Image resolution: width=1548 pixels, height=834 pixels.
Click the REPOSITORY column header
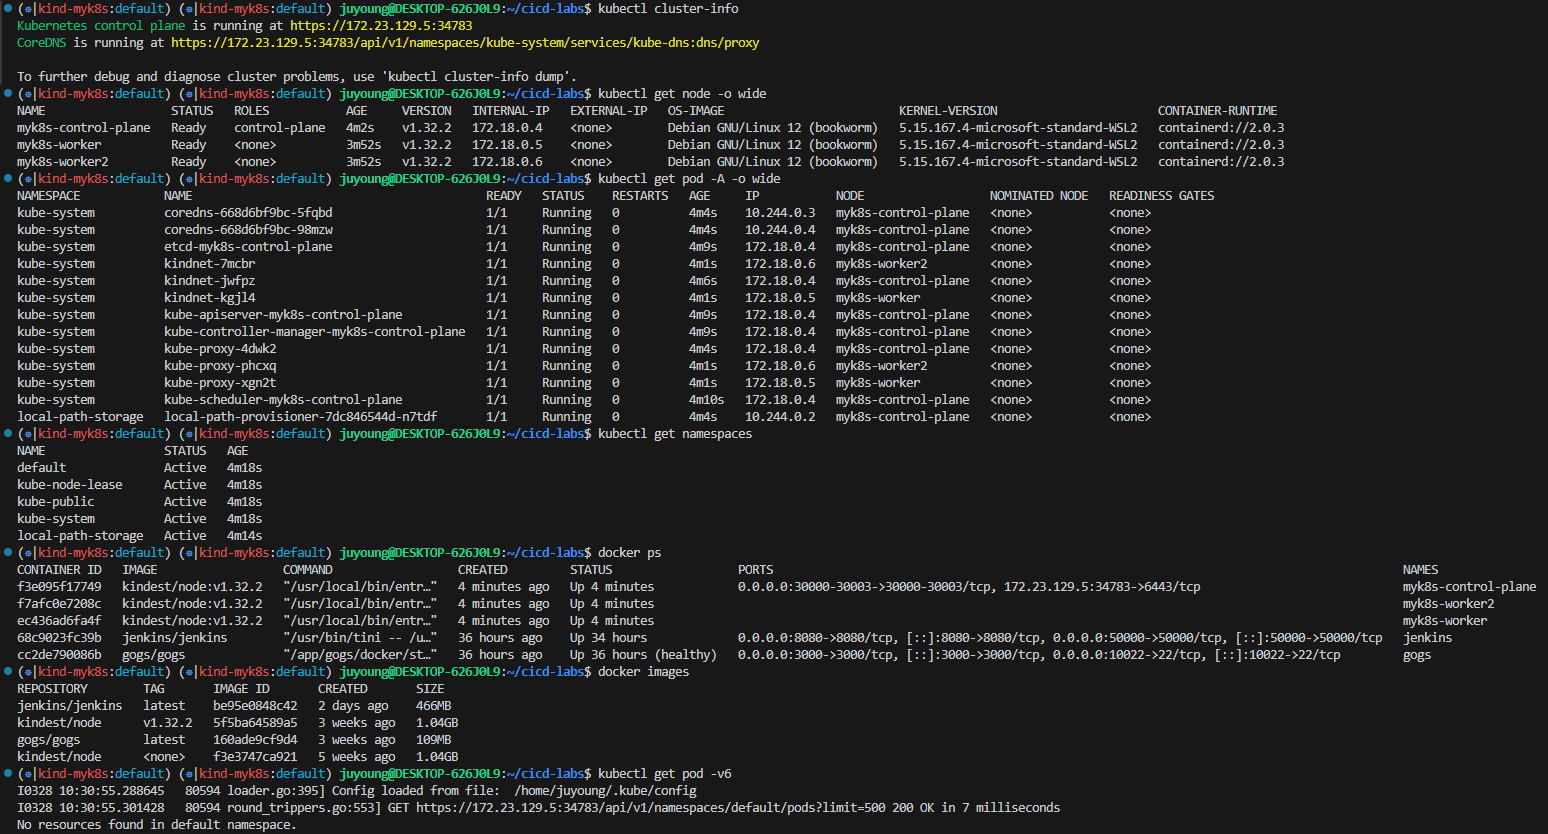(x=52, y=689)
